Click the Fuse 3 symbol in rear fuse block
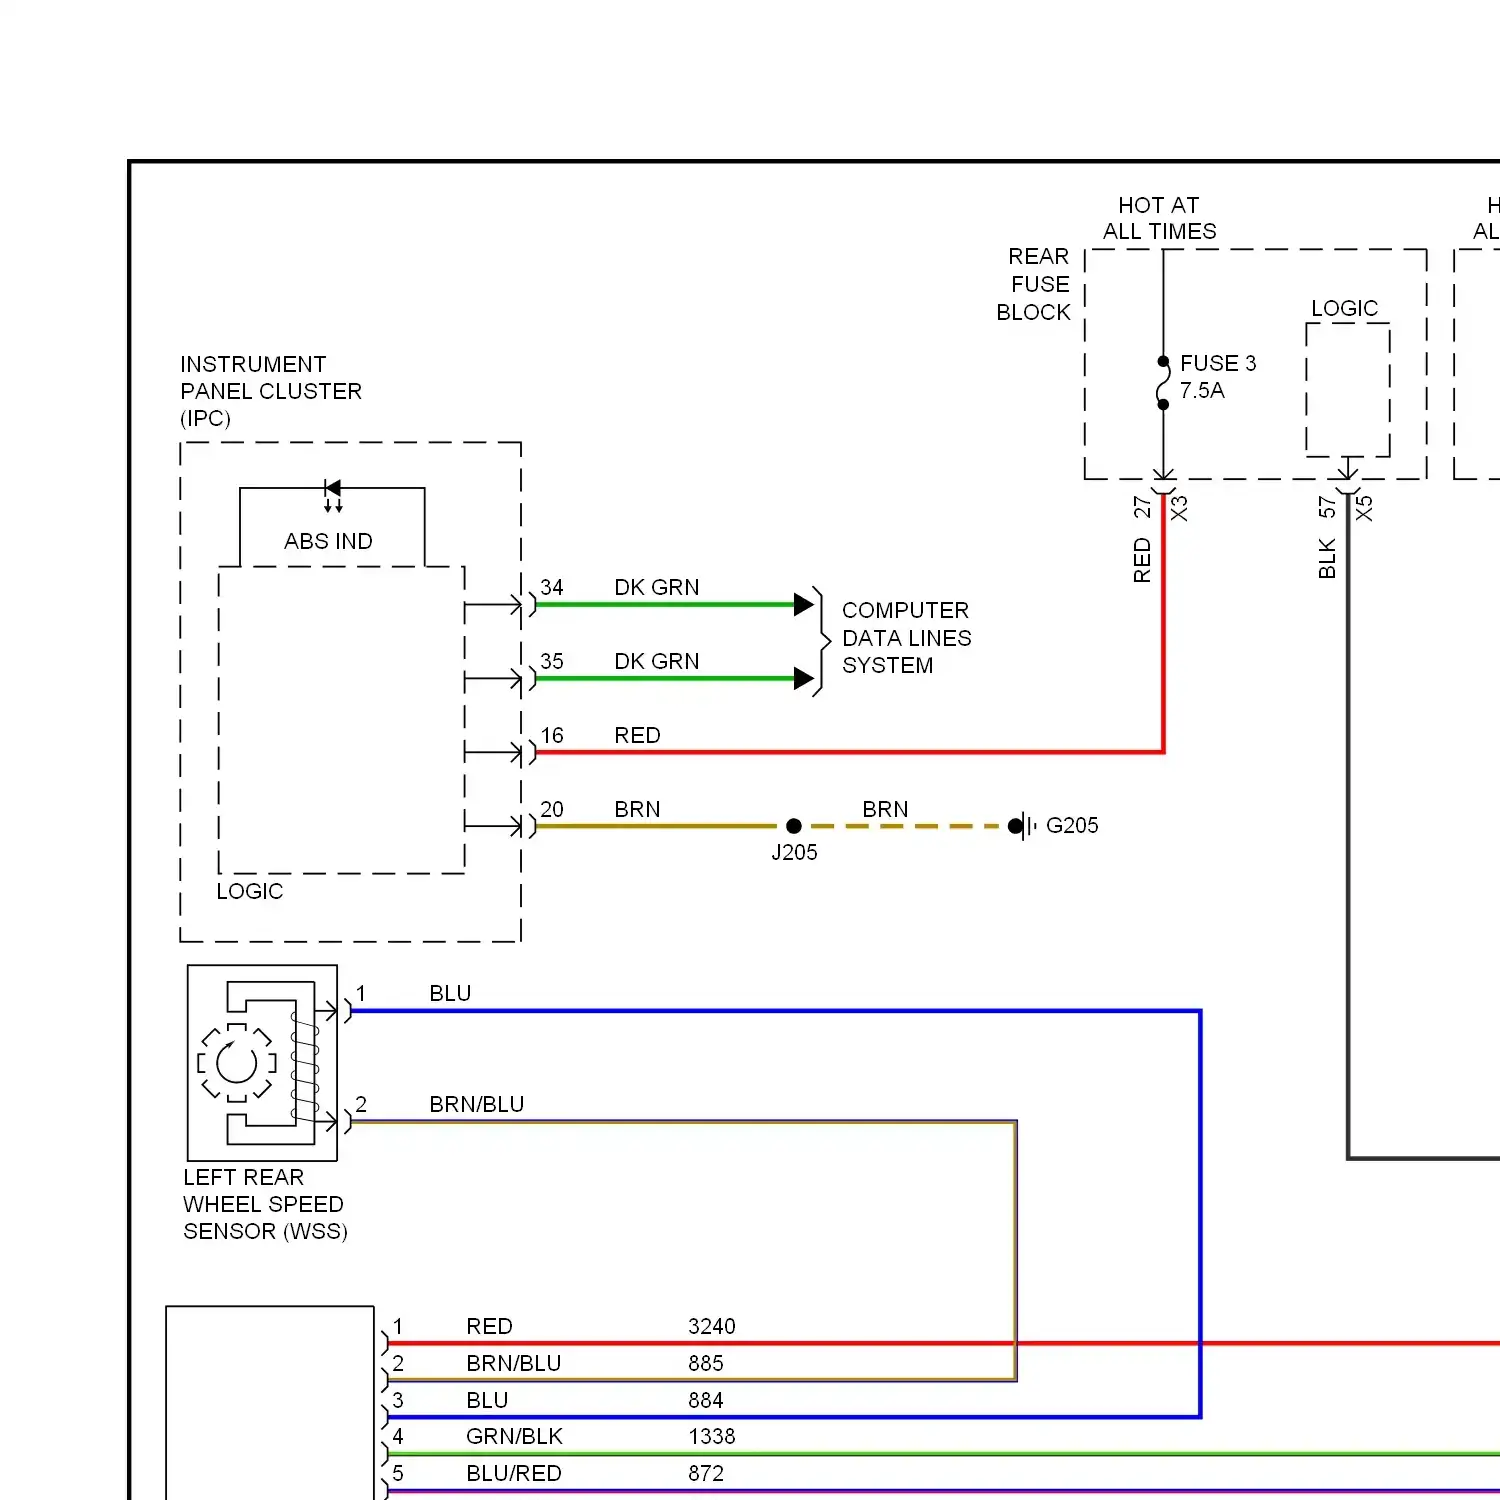1500x1500 pixels. [1163, 383]
